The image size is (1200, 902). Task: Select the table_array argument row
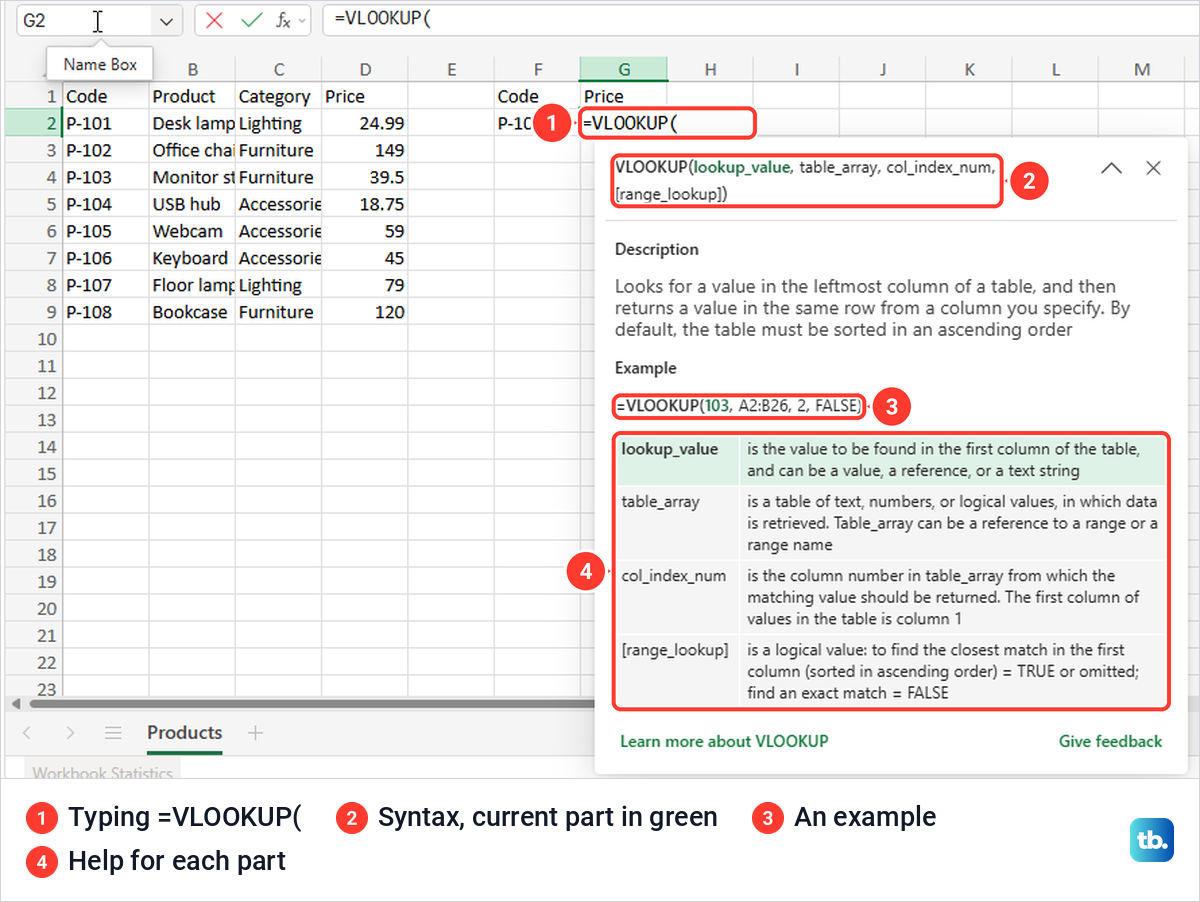pyautogui.click(x=890, y=523)
